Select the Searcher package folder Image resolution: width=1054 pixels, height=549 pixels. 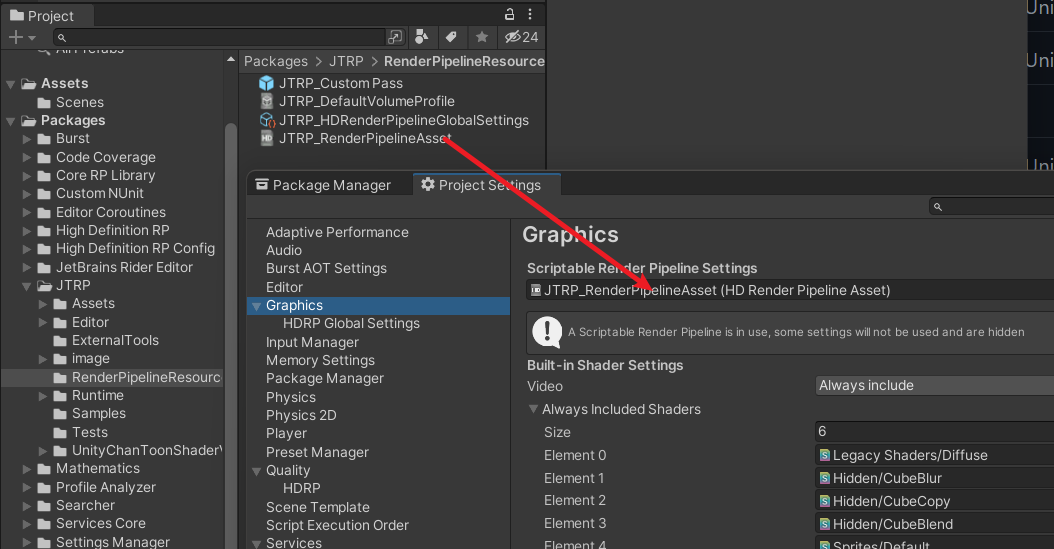[x=77, y=505]
